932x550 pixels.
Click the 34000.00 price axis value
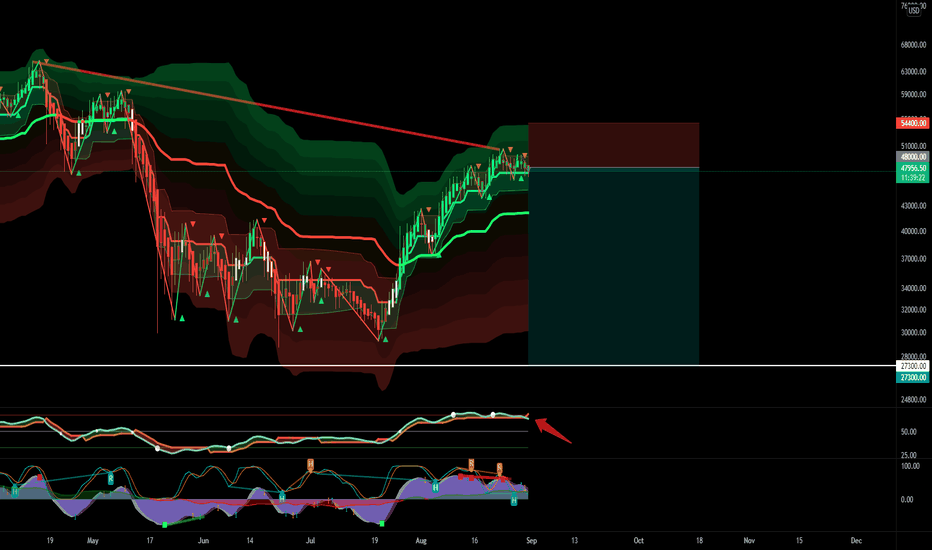pos(913,288)
